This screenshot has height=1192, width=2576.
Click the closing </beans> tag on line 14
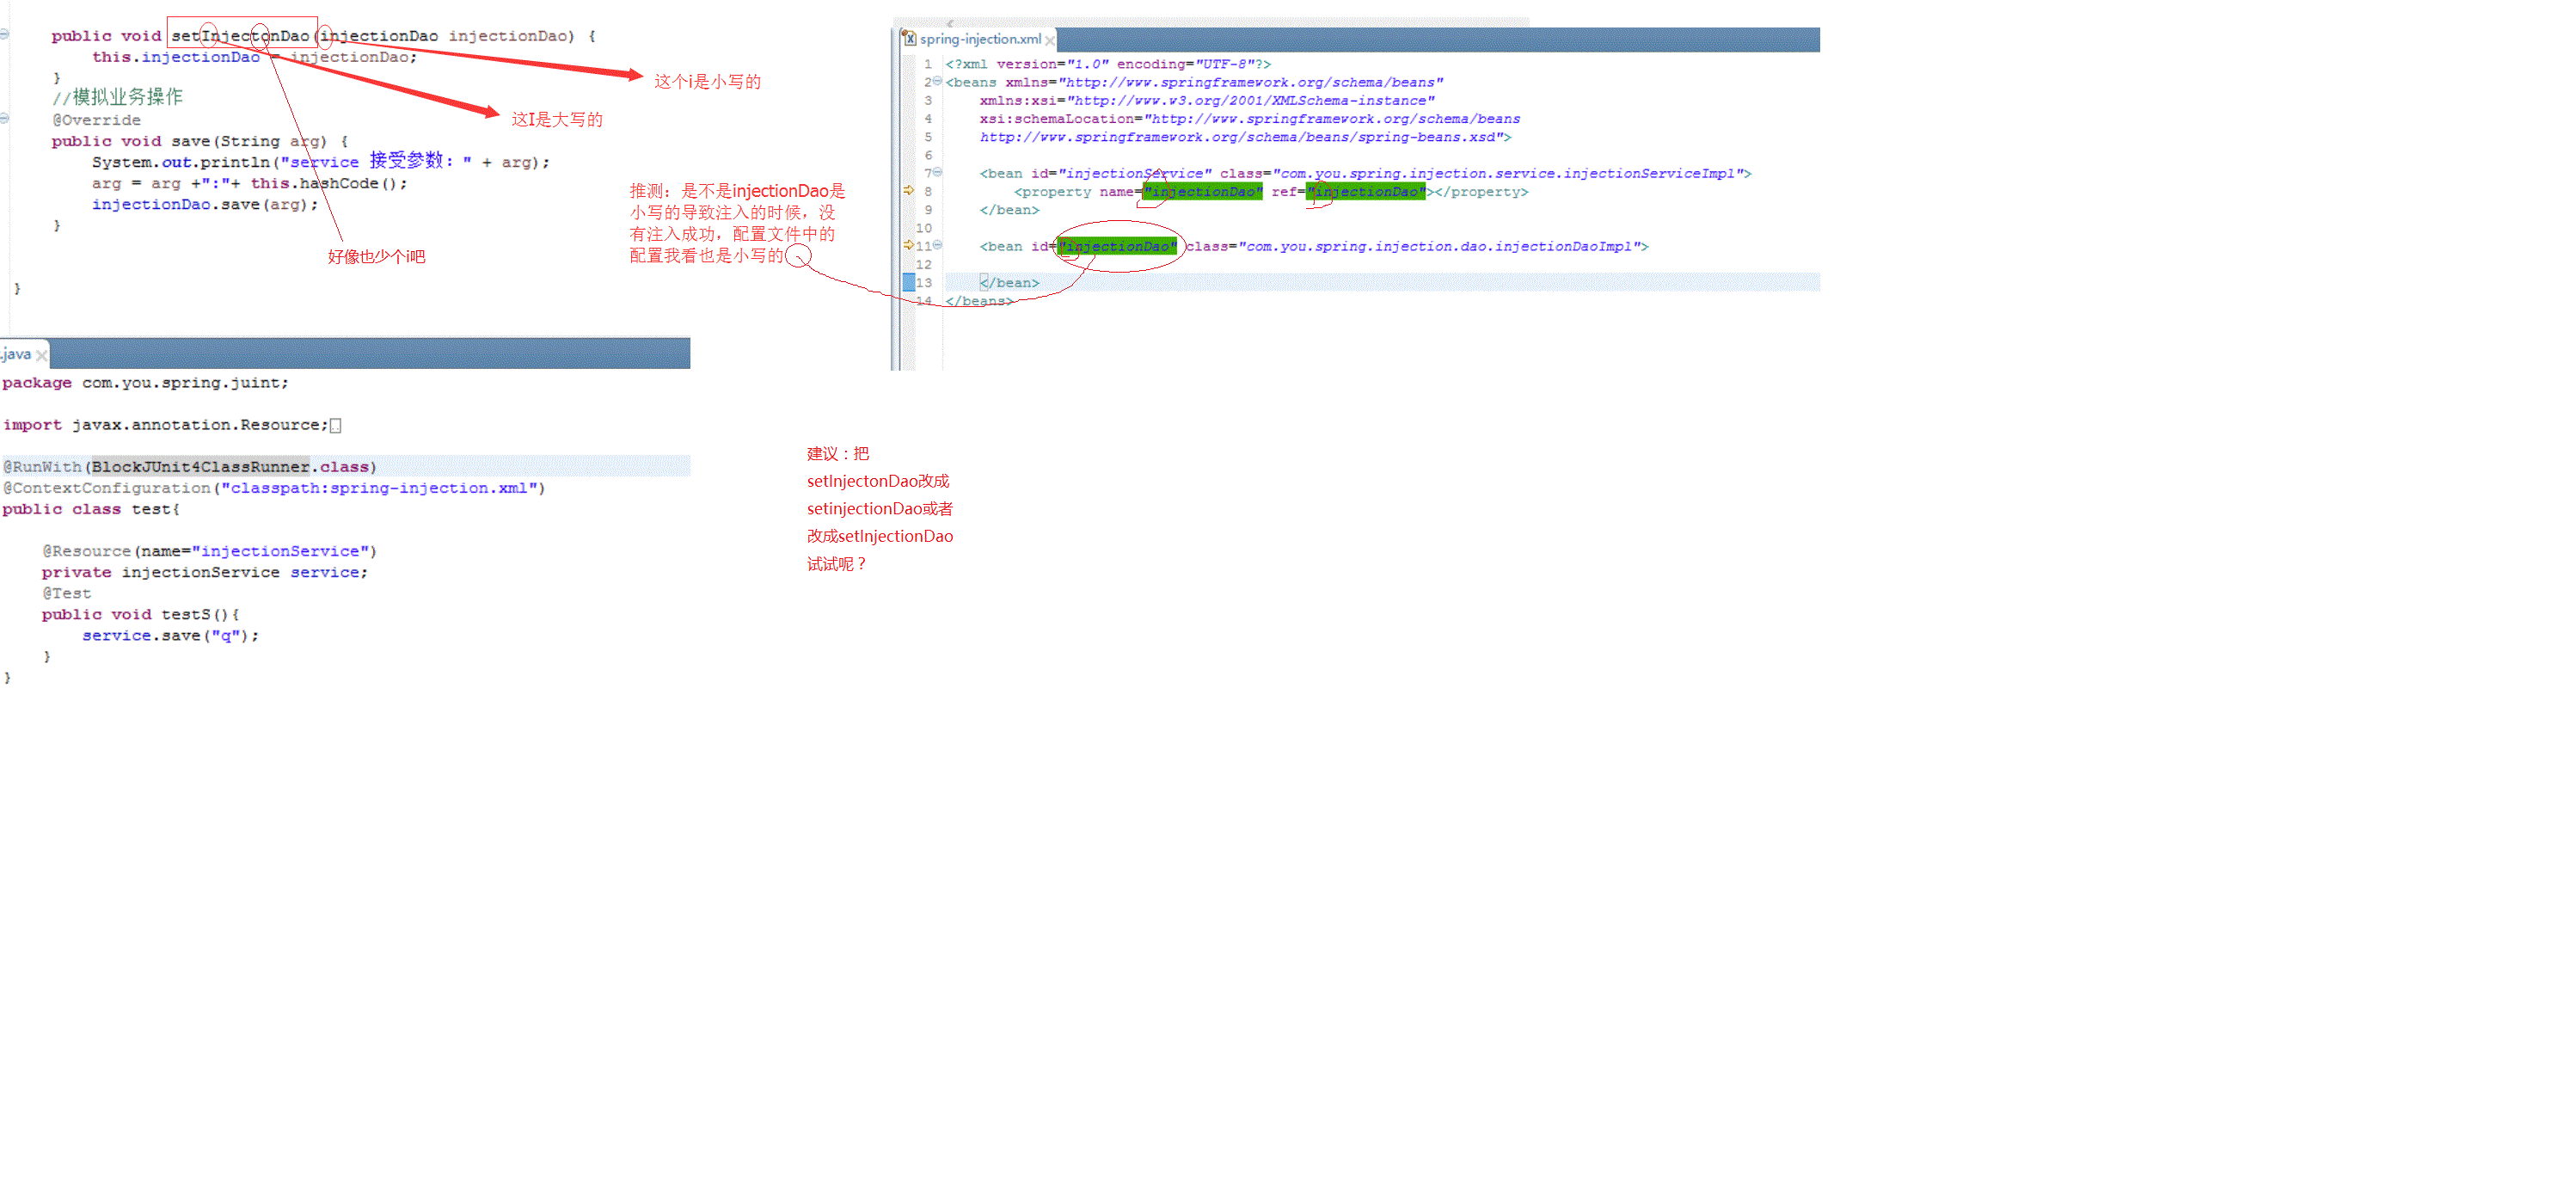[979, 301]
